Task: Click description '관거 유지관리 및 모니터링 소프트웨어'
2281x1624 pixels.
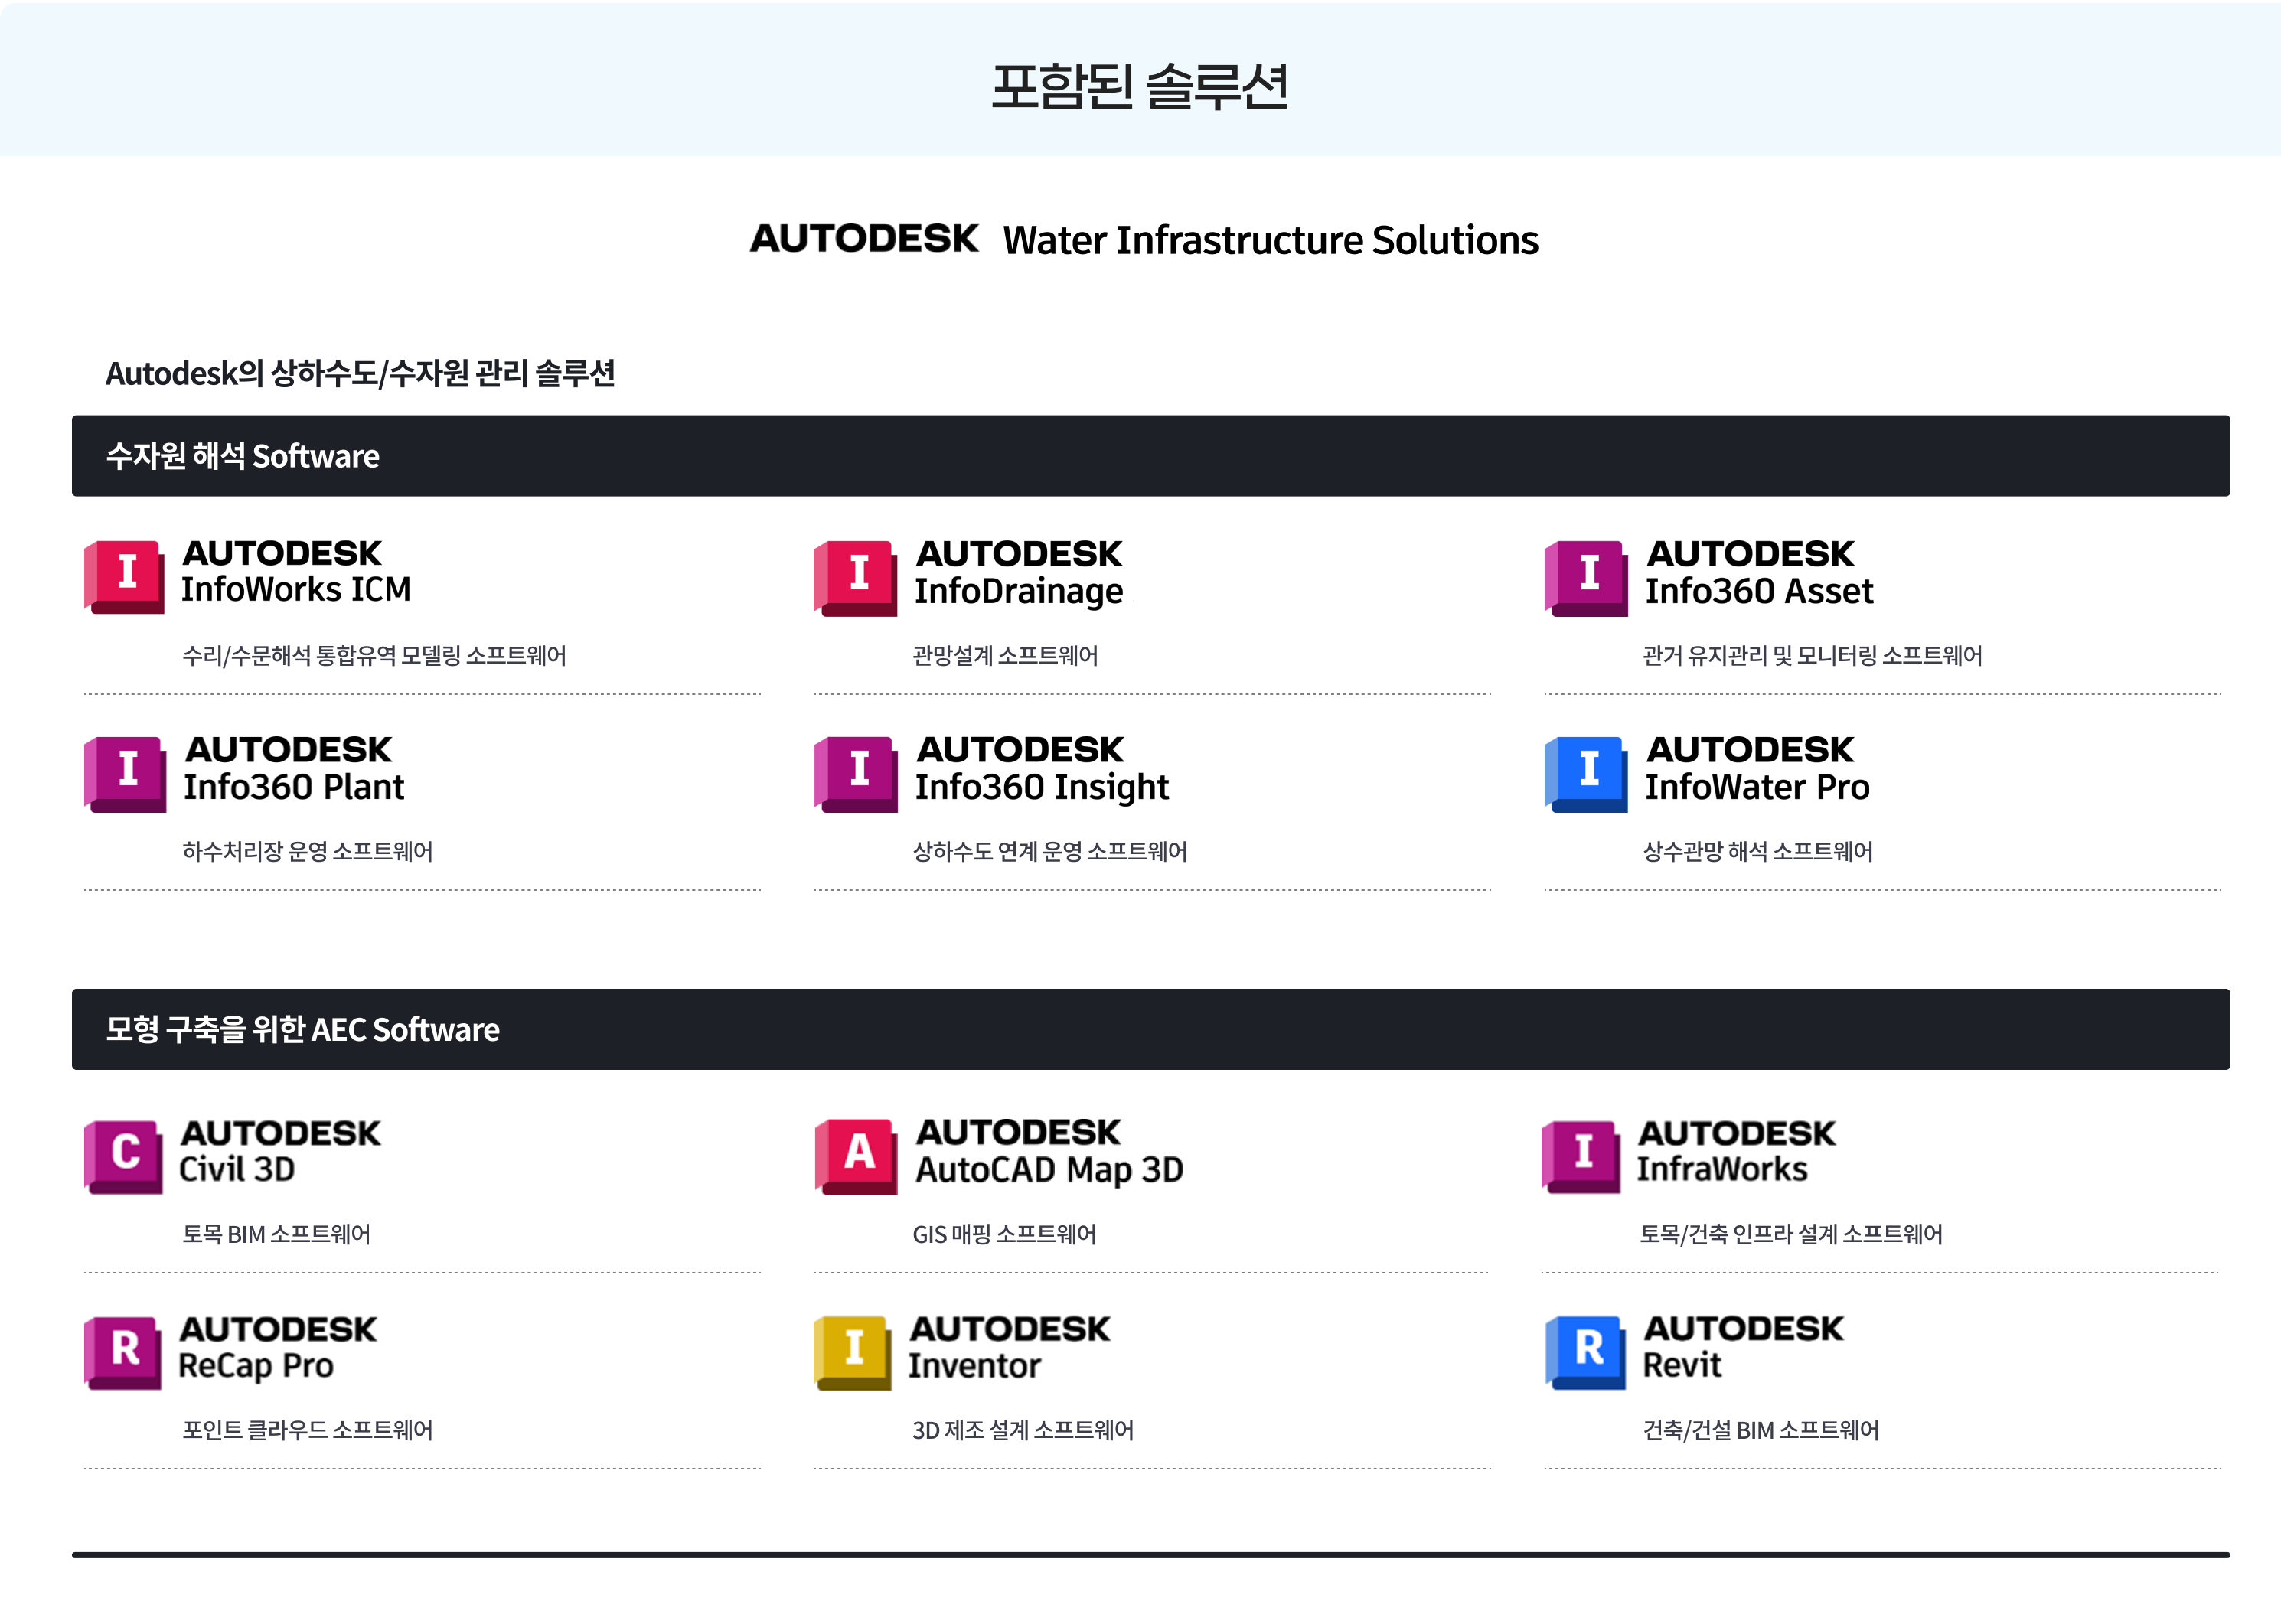Action: (x=1812, y=655)
